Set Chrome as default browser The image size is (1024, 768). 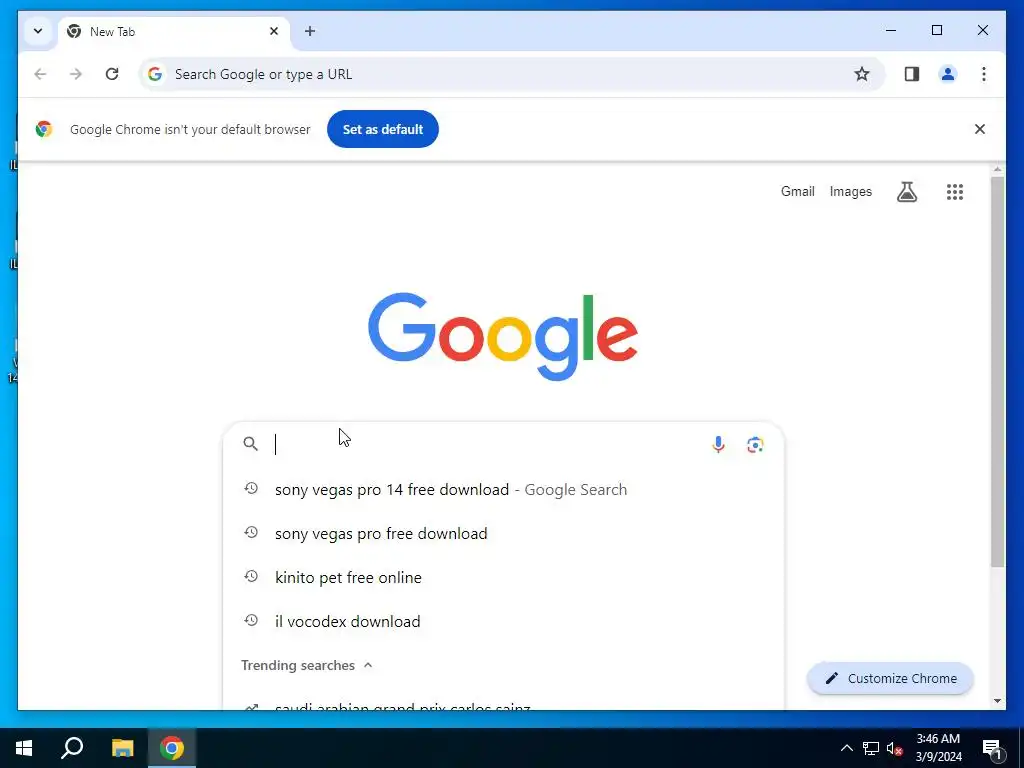(x=383, y=129)
